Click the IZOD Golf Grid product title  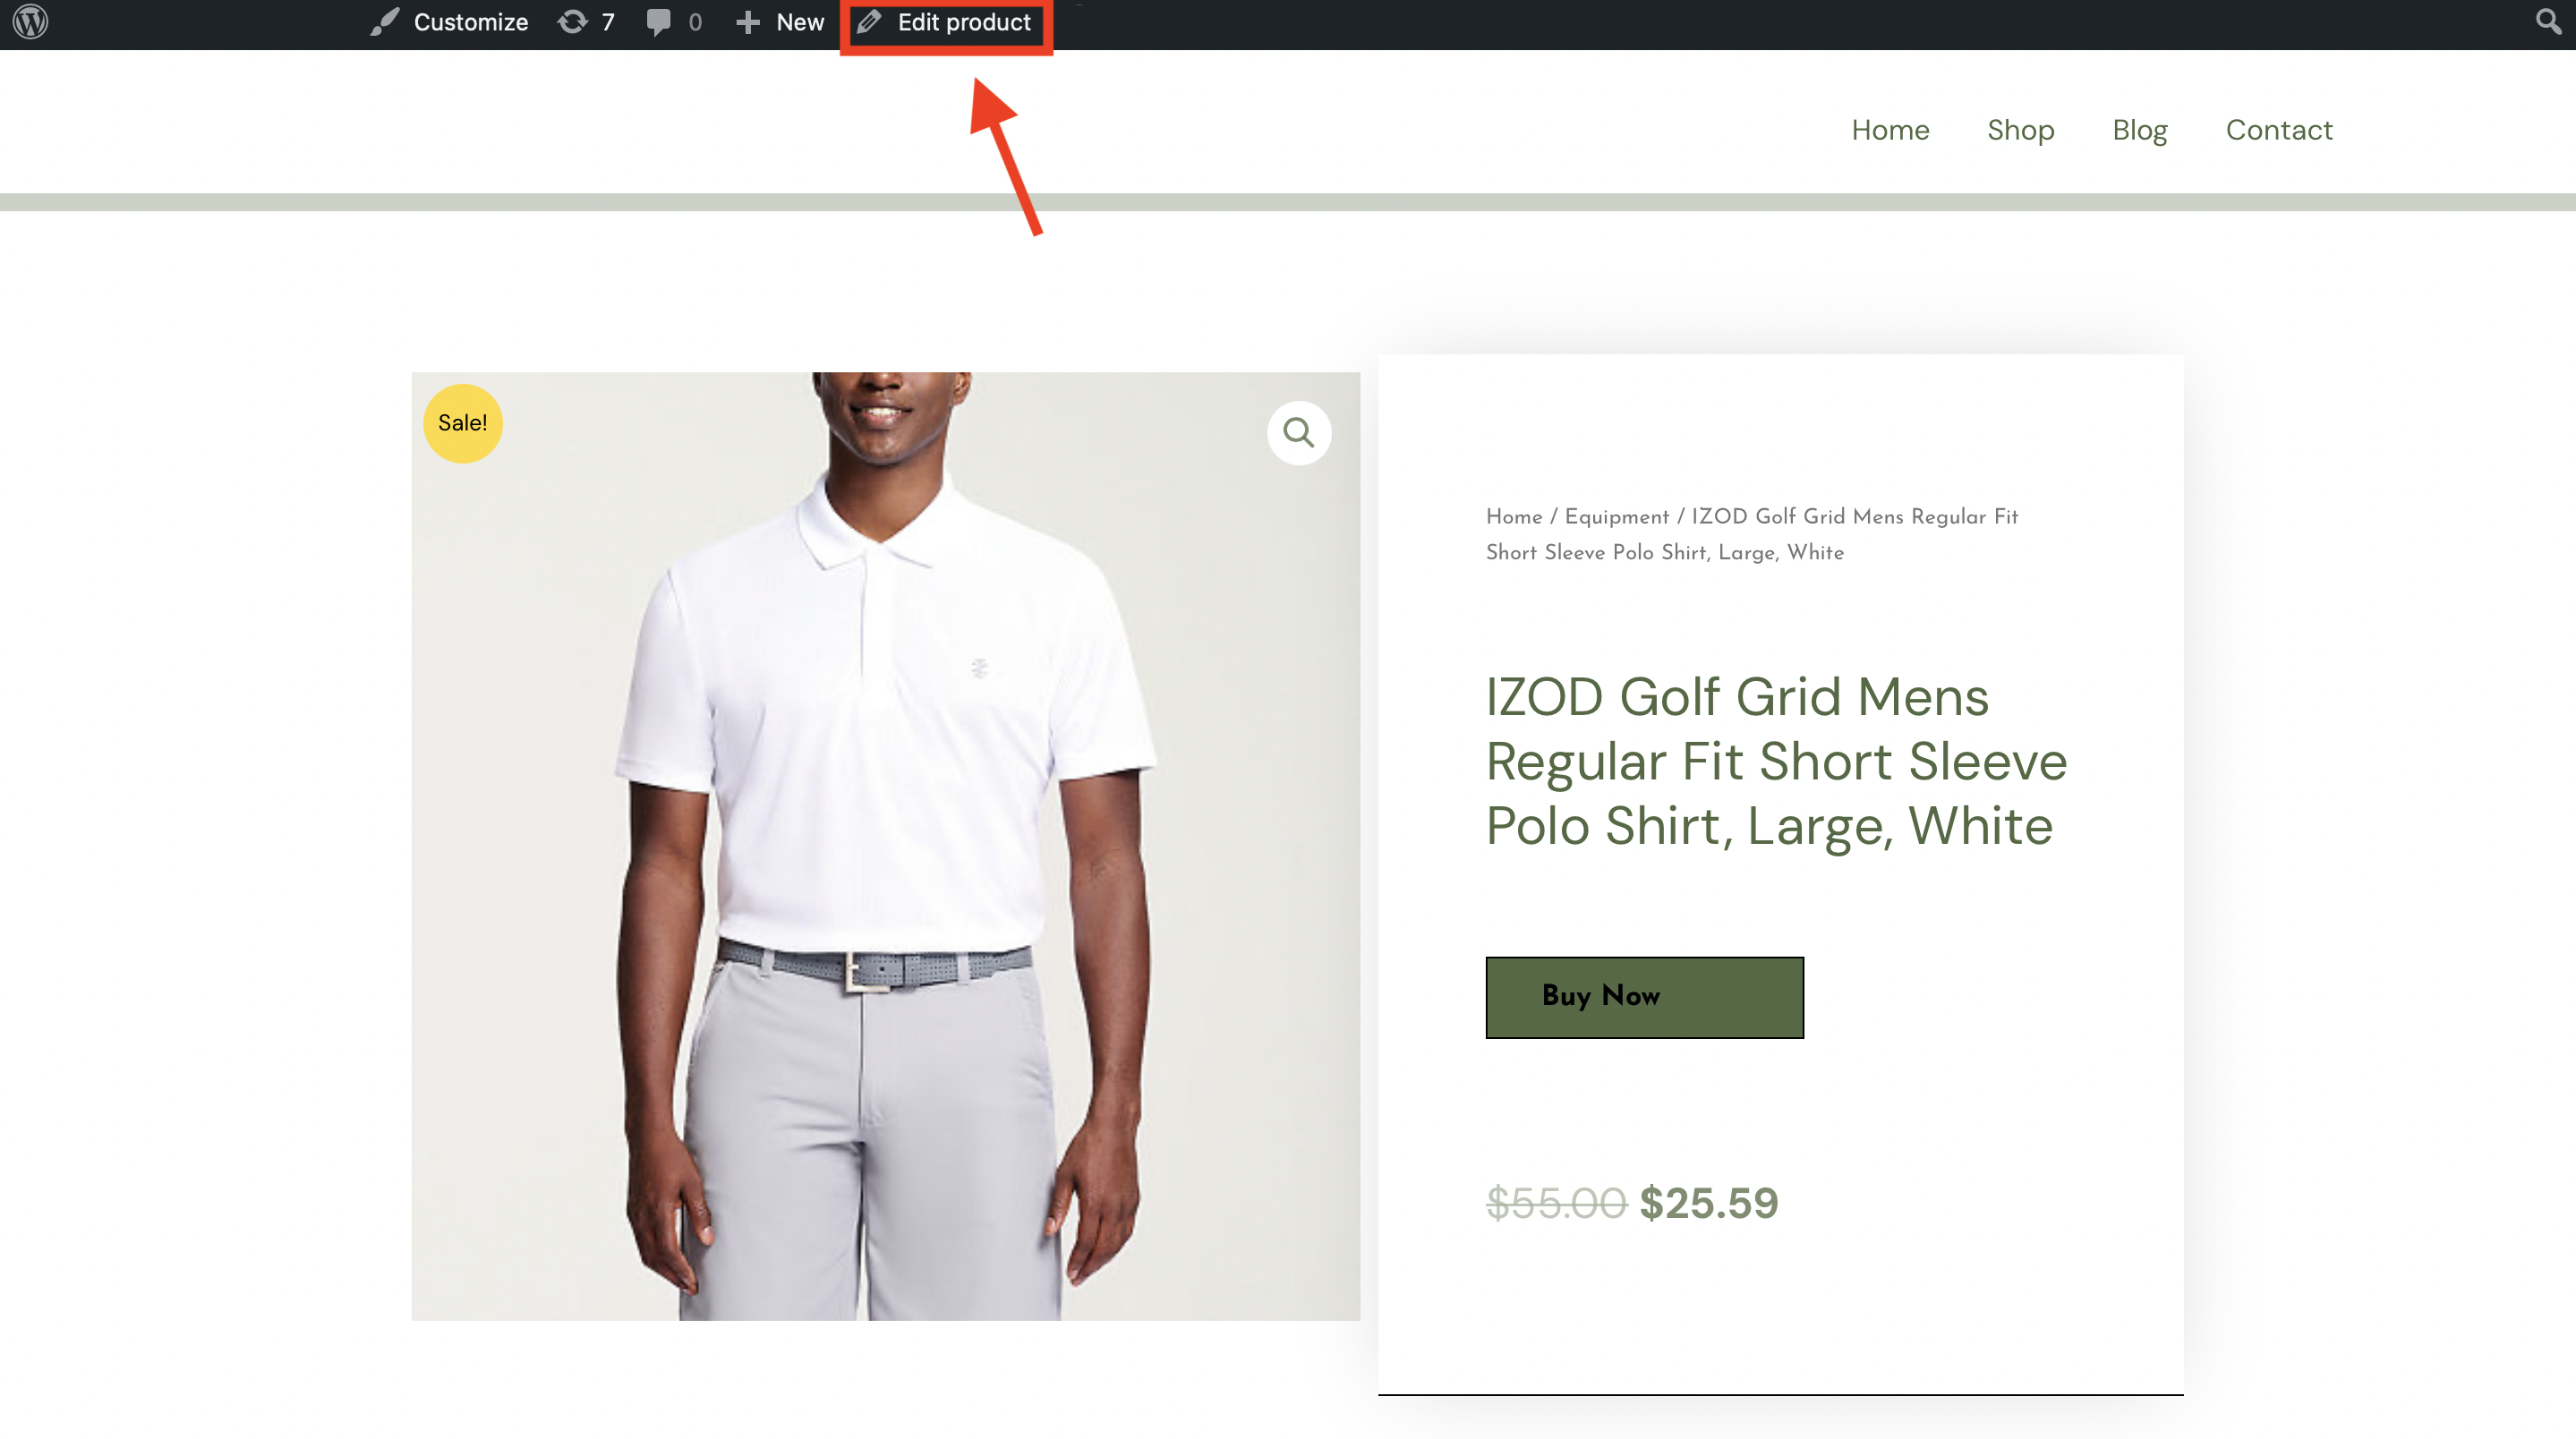click(x=1776, y=760)
